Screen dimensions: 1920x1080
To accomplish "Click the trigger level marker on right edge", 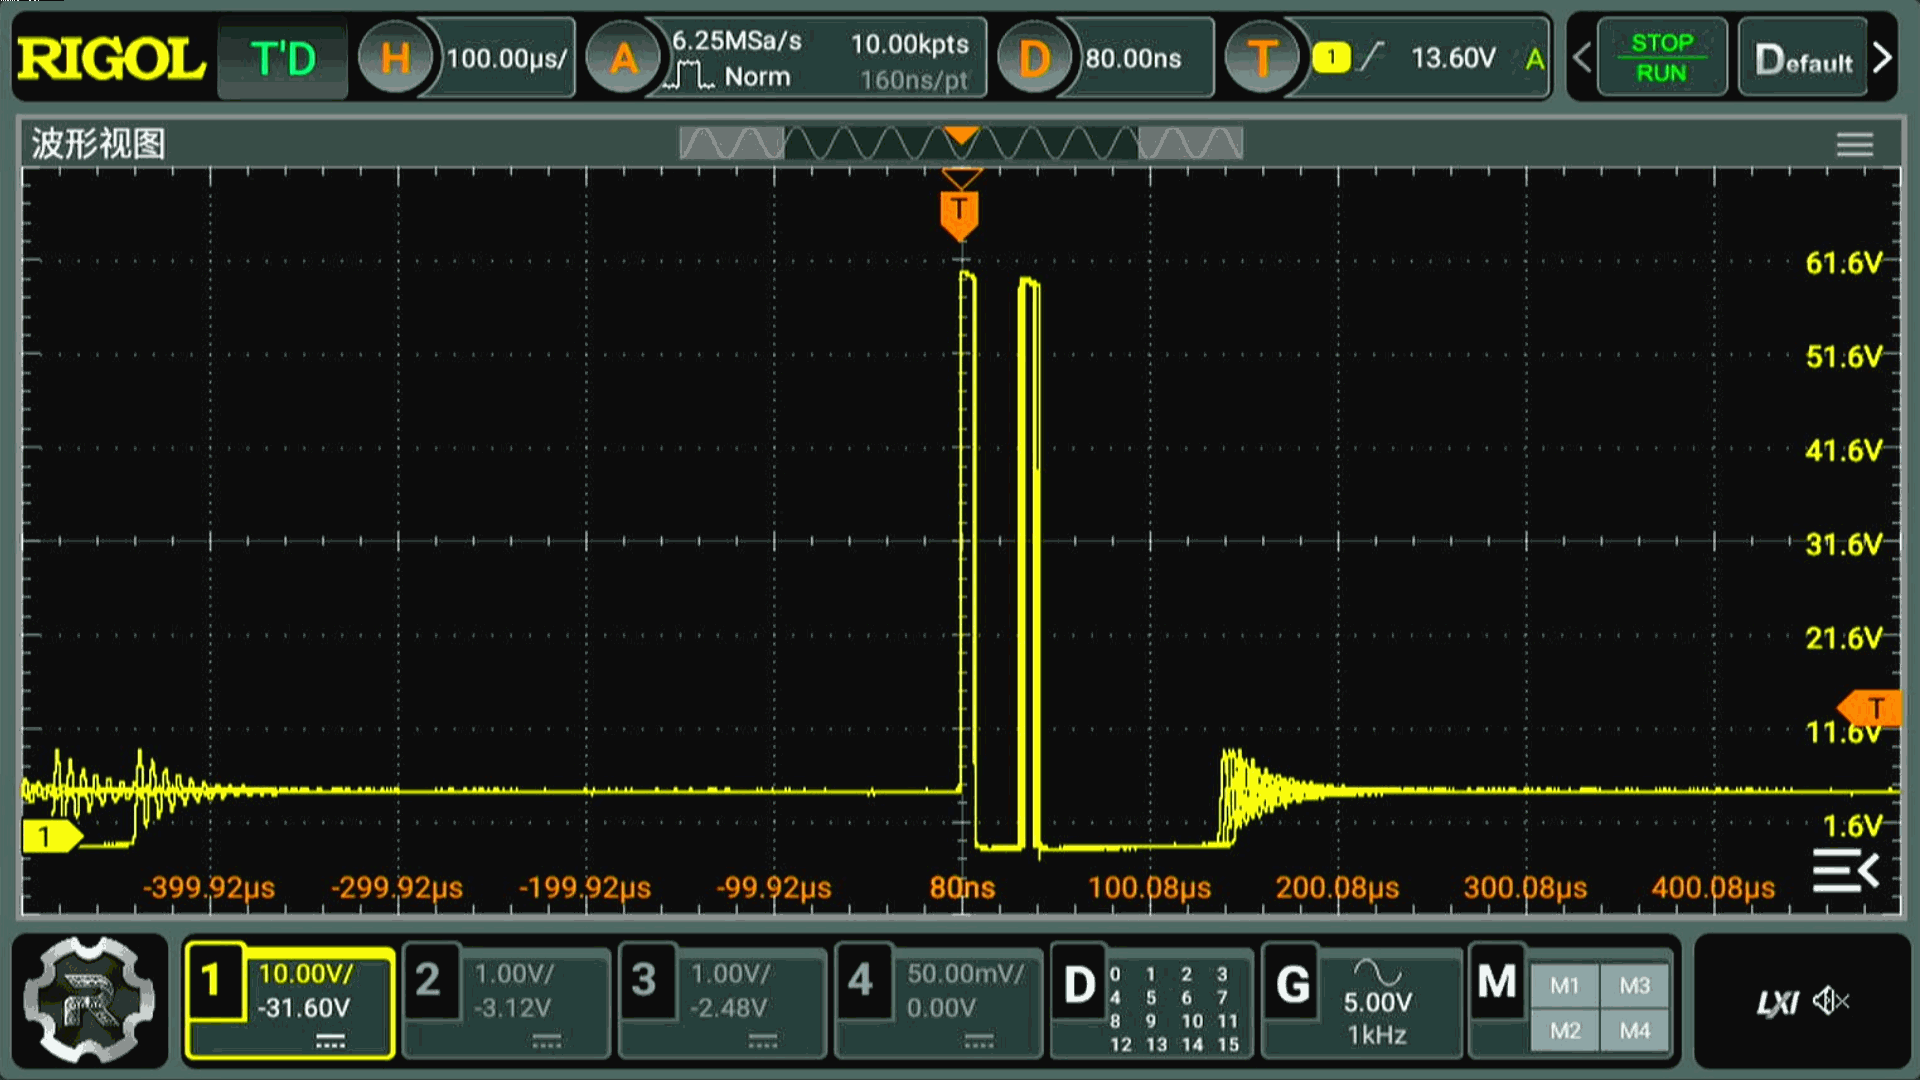I will 1871,708.
